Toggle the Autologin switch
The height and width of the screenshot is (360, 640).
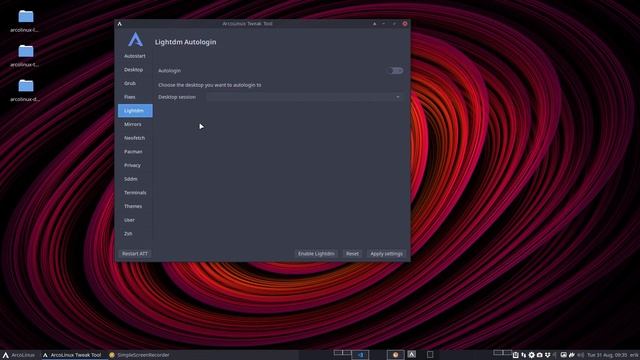(395, 71)
